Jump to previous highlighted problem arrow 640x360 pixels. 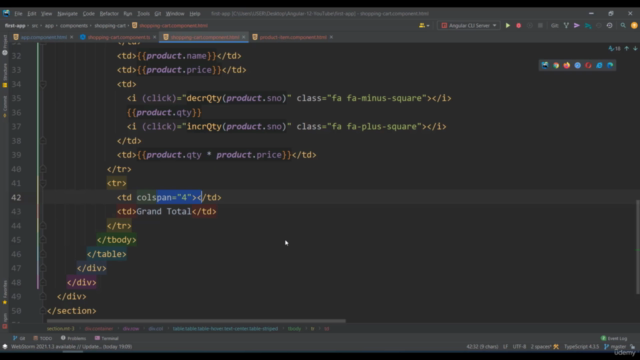tap(627, 49)
